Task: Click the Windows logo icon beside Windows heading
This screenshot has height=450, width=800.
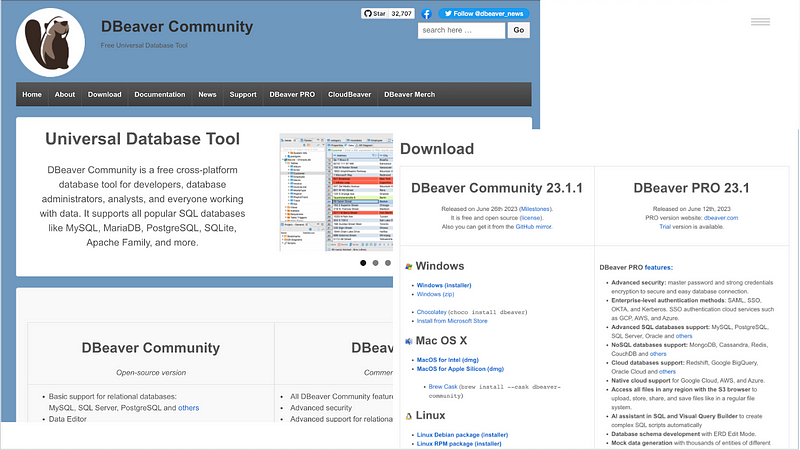Action: click(x=409, y=266)
